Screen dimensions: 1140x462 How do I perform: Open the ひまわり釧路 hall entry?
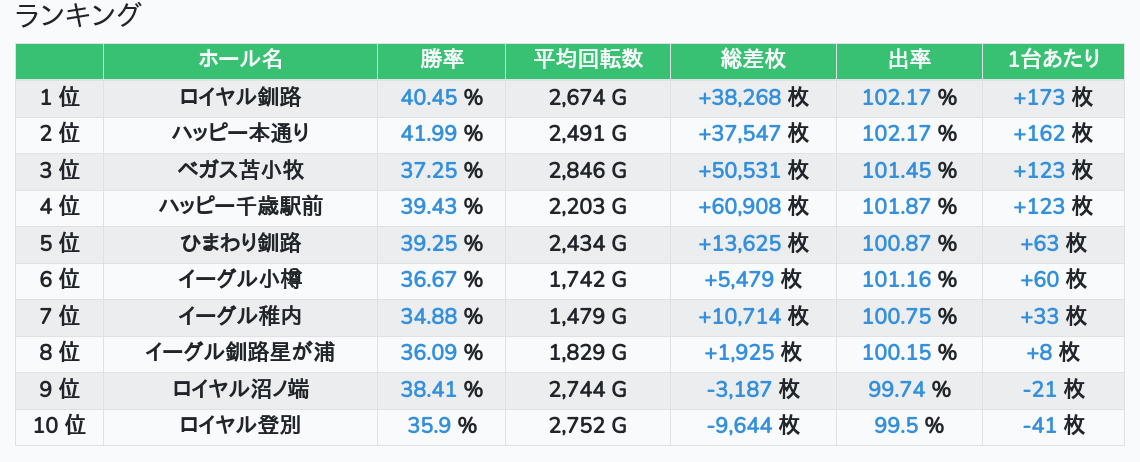(x=240, y=243)
